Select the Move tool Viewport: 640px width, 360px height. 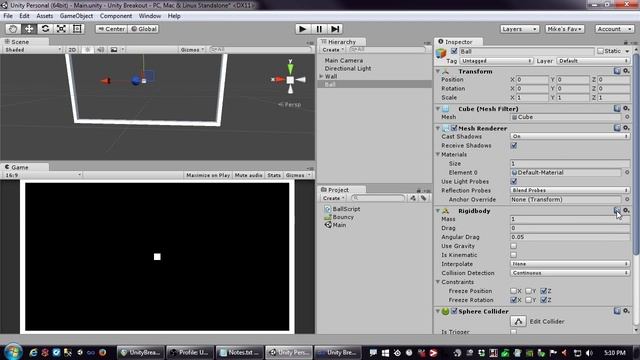coord(29,29)
